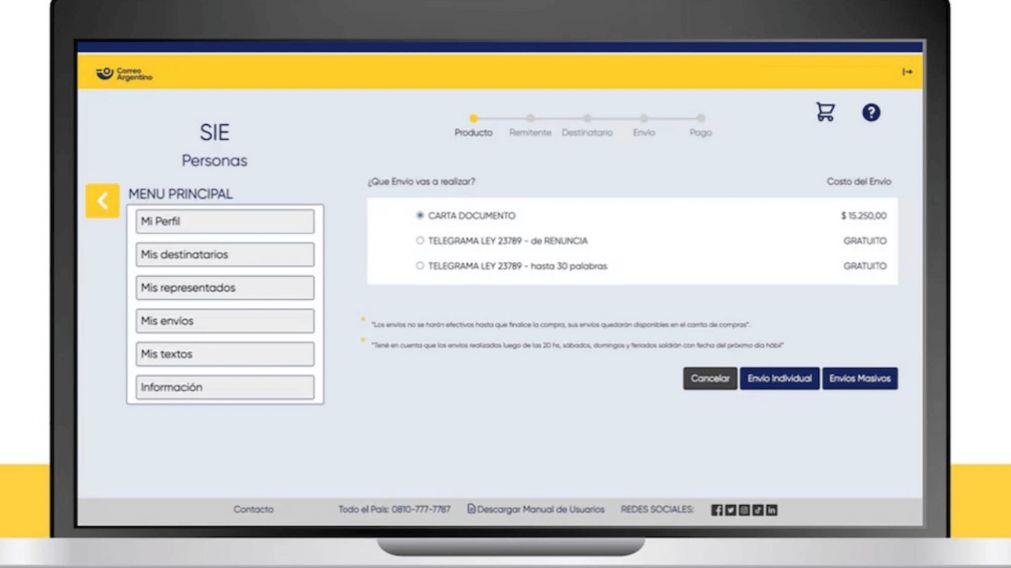Open LinkedIn social link in footer
The width and height of the screenshot is (1011, 568).
[x=771, y=510]
